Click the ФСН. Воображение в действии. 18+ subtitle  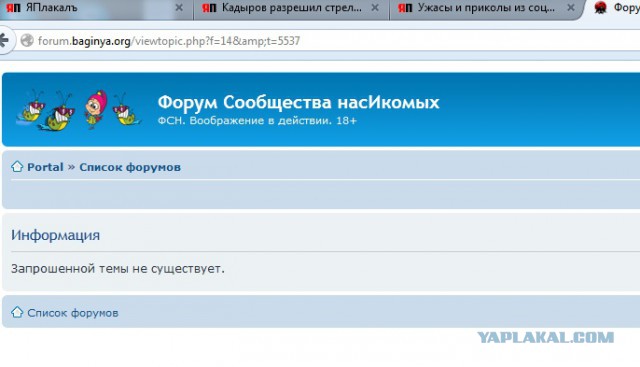click(x=257, y=120)
